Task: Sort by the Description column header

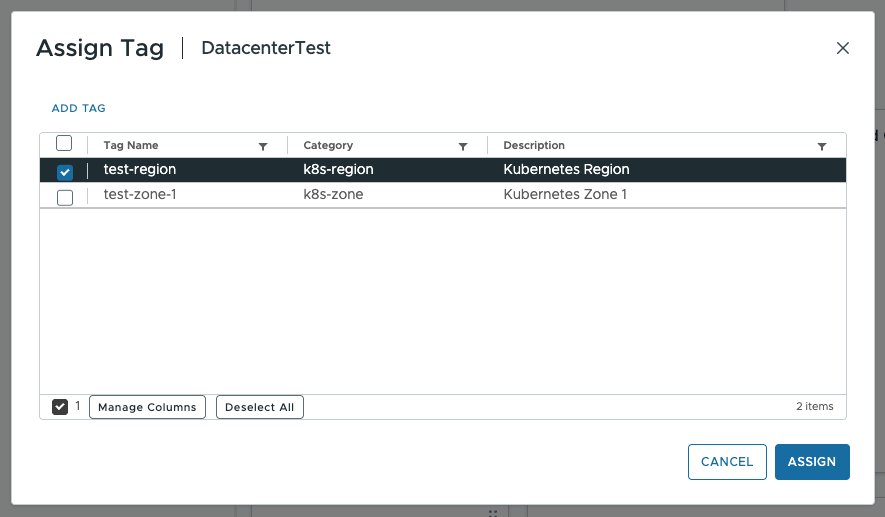Action: coord(534,146)
